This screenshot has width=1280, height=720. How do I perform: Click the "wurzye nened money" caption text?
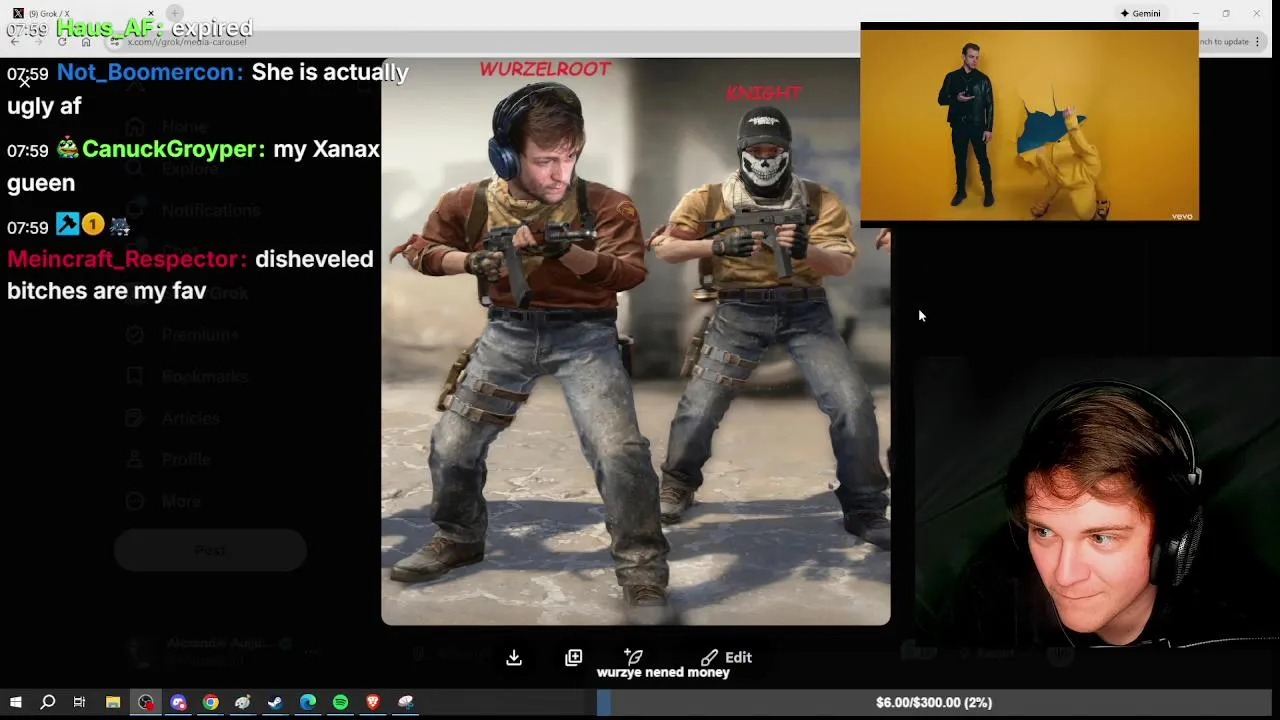pyautogui.click(x=663, y=673)
